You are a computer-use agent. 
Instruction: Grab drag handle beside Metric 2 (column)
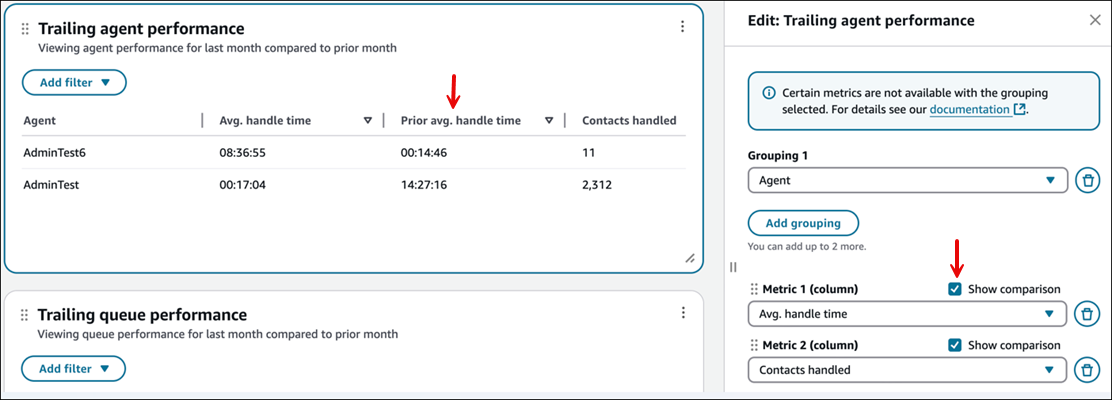pyautogui.click(x=753, y=345)
